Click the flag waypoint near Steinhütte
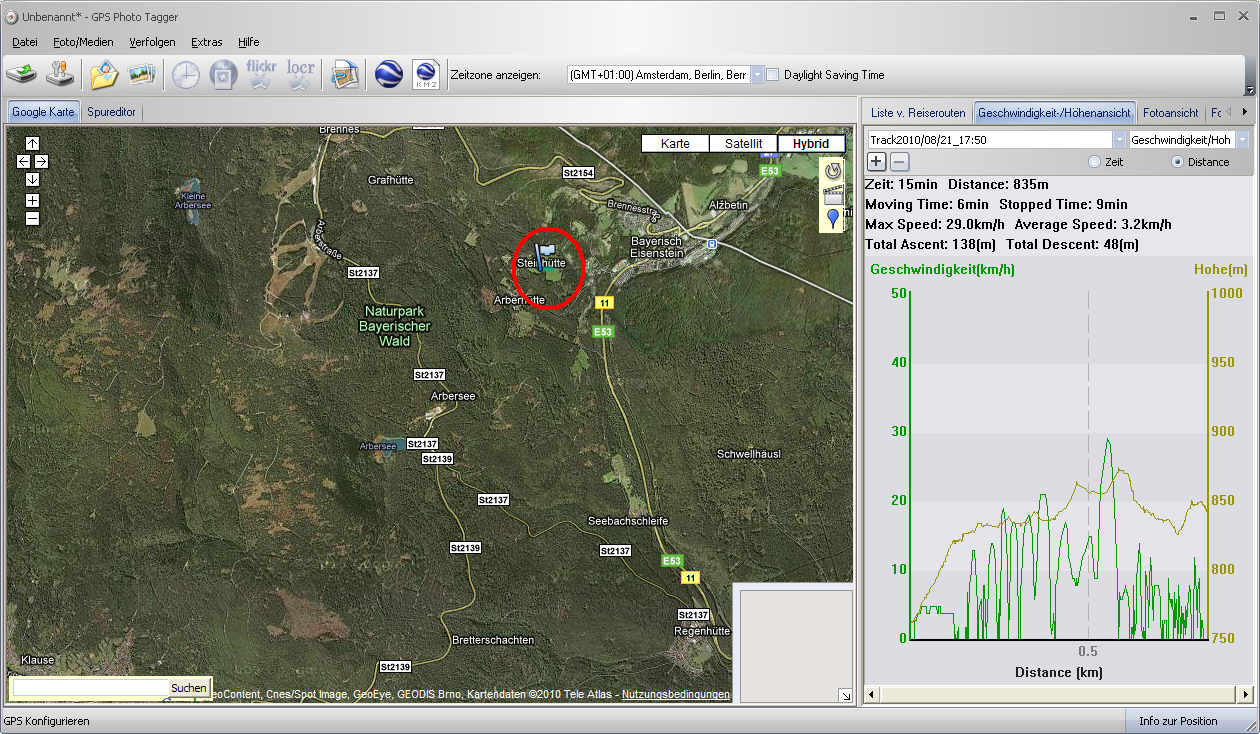 tap(545, 257)
